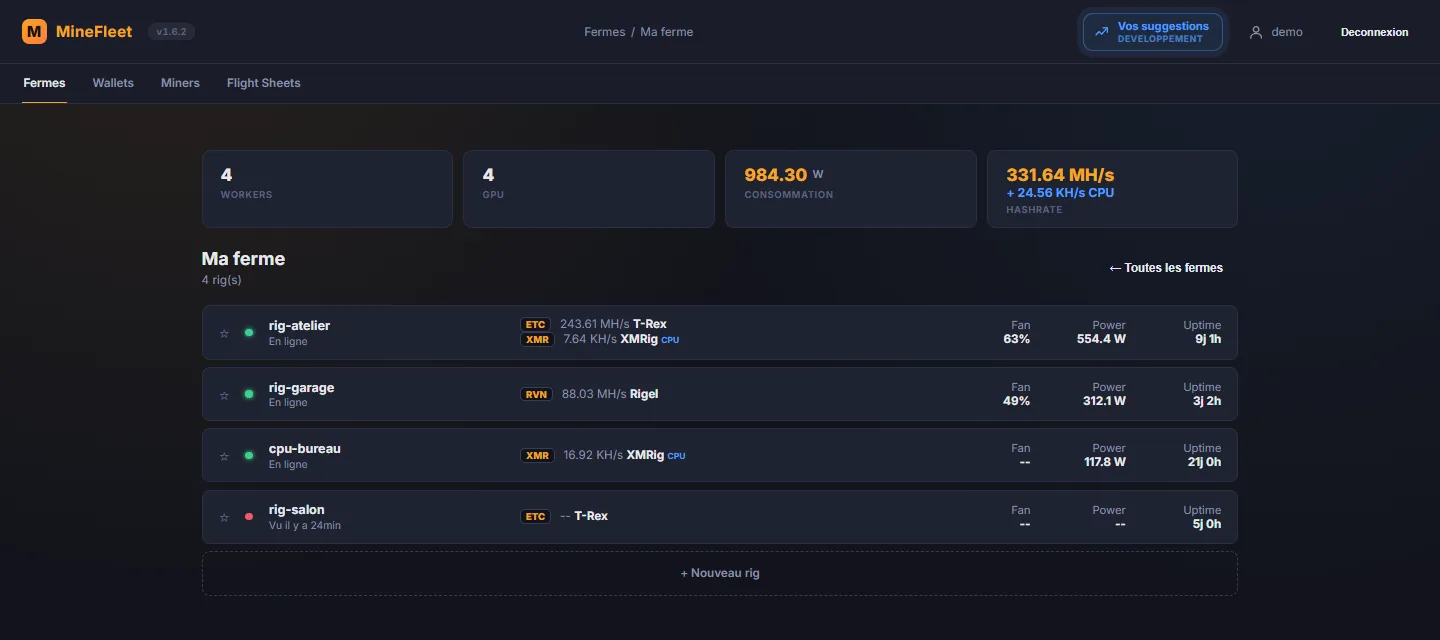Click the 984.30 W consommation value
The image size is (1440, 640).
click(784, 175)
